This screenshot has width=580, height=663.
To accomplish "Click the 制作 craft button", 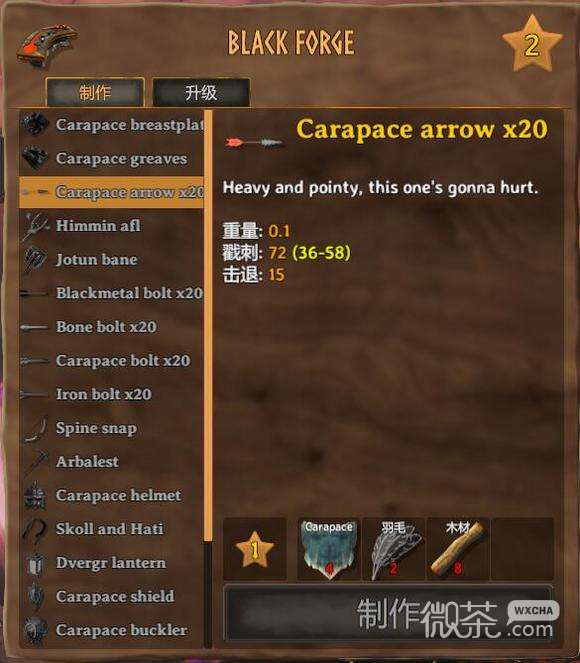I will [388, 612].
